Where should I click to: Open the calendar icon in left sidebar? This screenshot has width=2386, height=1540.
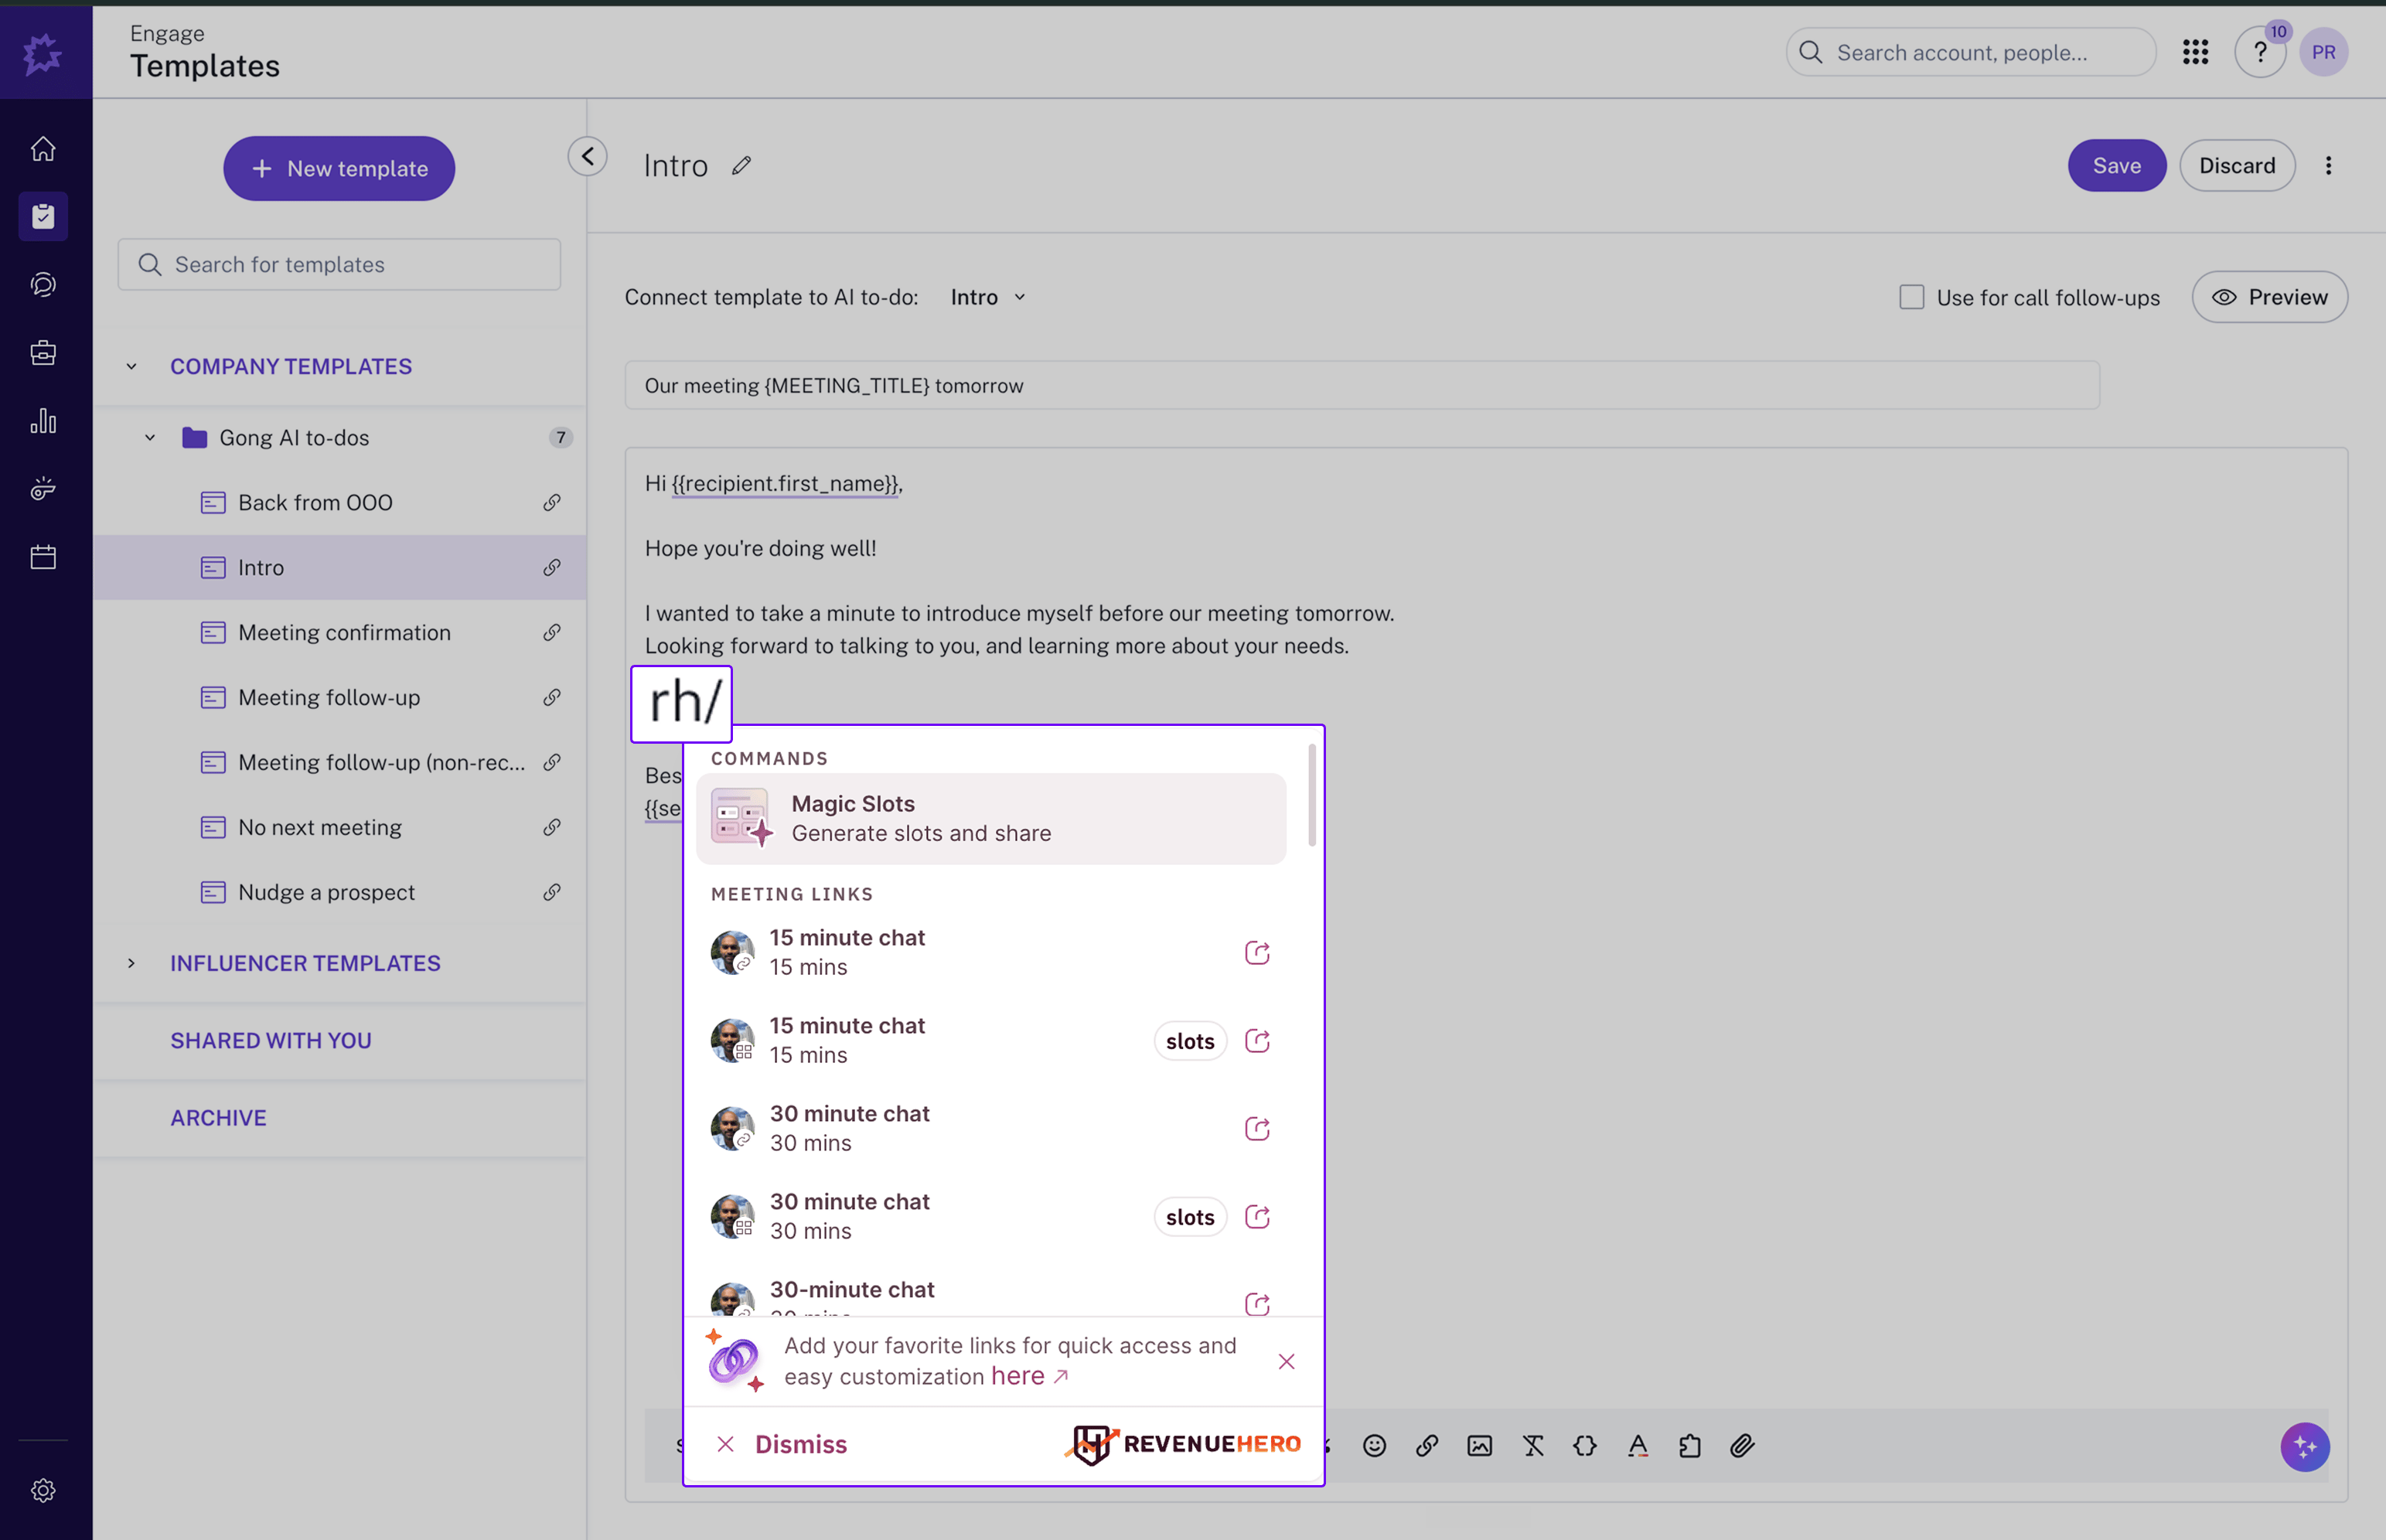click(43, 557)
